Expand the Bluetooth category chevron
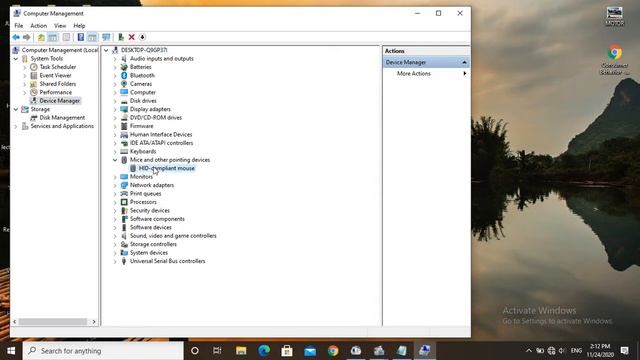The image size is (640, 360). tap(115, 76)
